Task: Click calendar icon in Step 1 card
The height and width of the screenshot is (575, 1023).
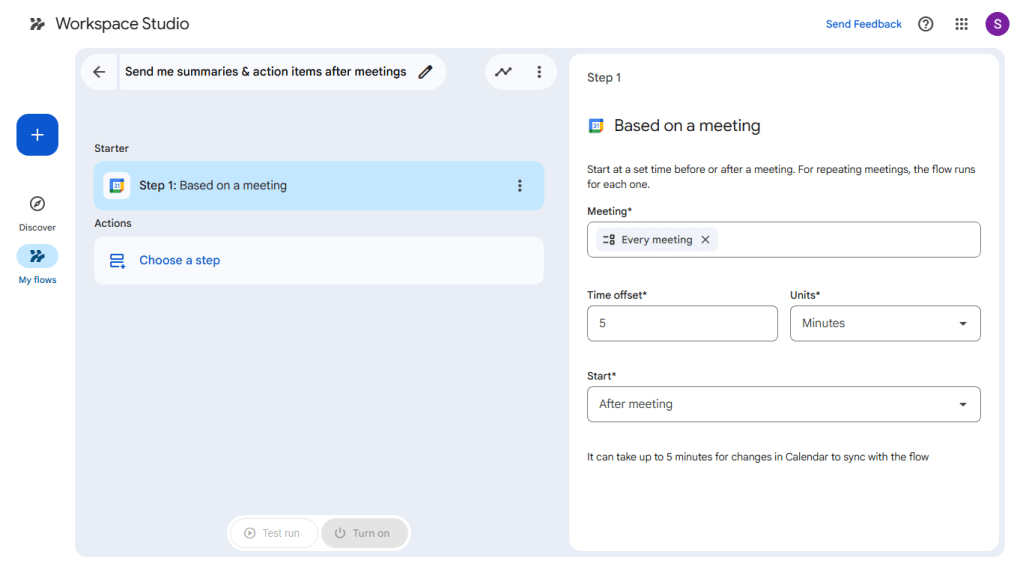Action: coord(117,185)
